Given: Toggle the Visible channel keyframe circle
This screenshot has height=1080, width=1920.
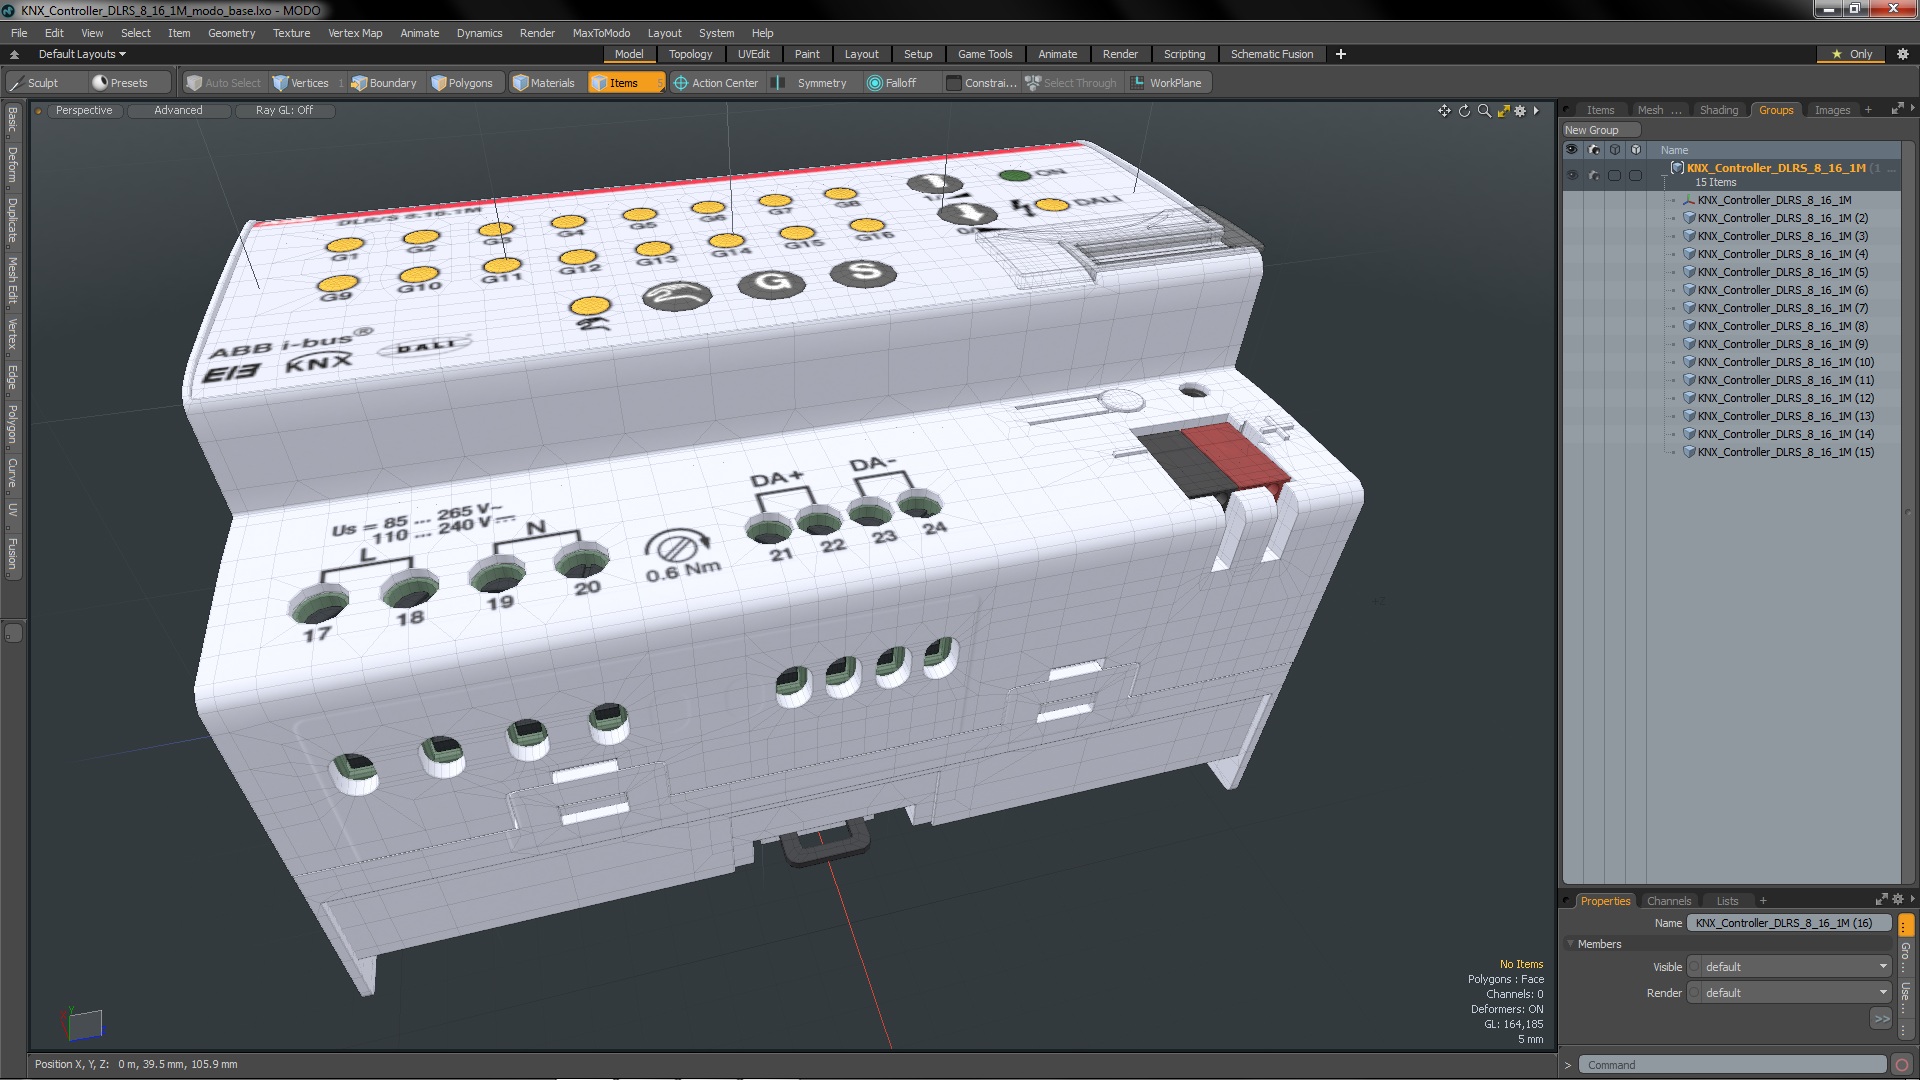Looking at the screenshot, I should (x=1695, y=967).
